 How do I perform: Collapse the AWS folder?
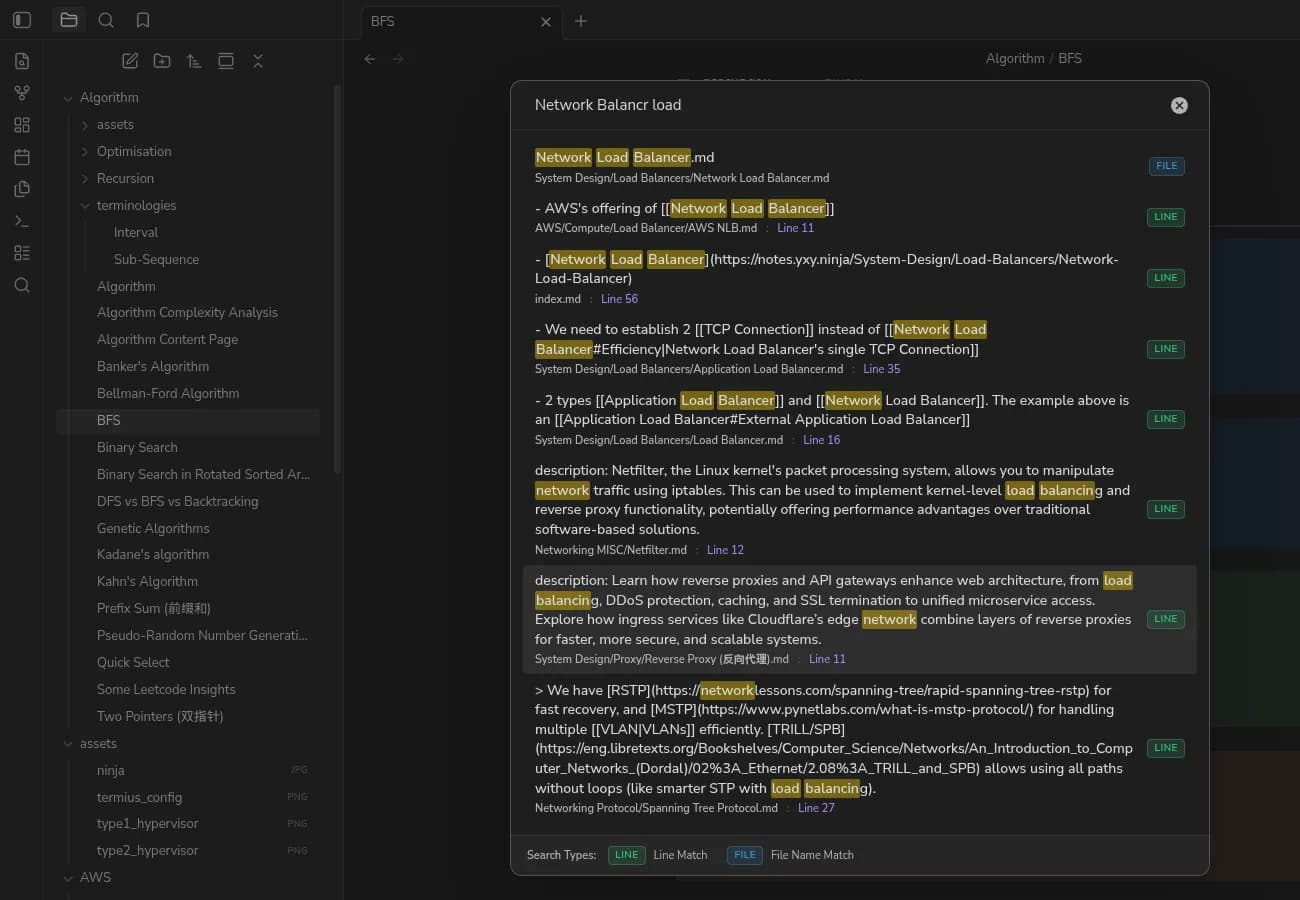point(68,878)
